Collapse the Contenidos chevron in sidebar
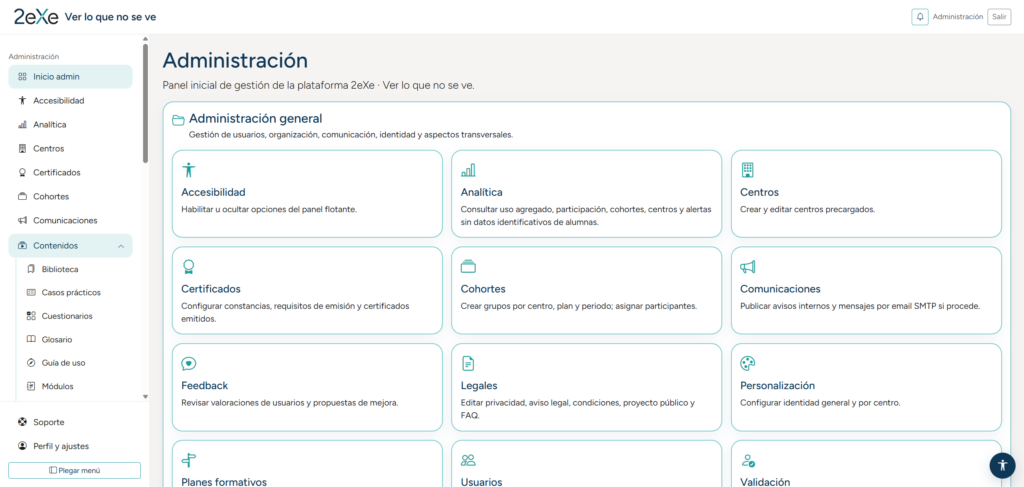The image size is (1024, 487). tap(121, 246)
